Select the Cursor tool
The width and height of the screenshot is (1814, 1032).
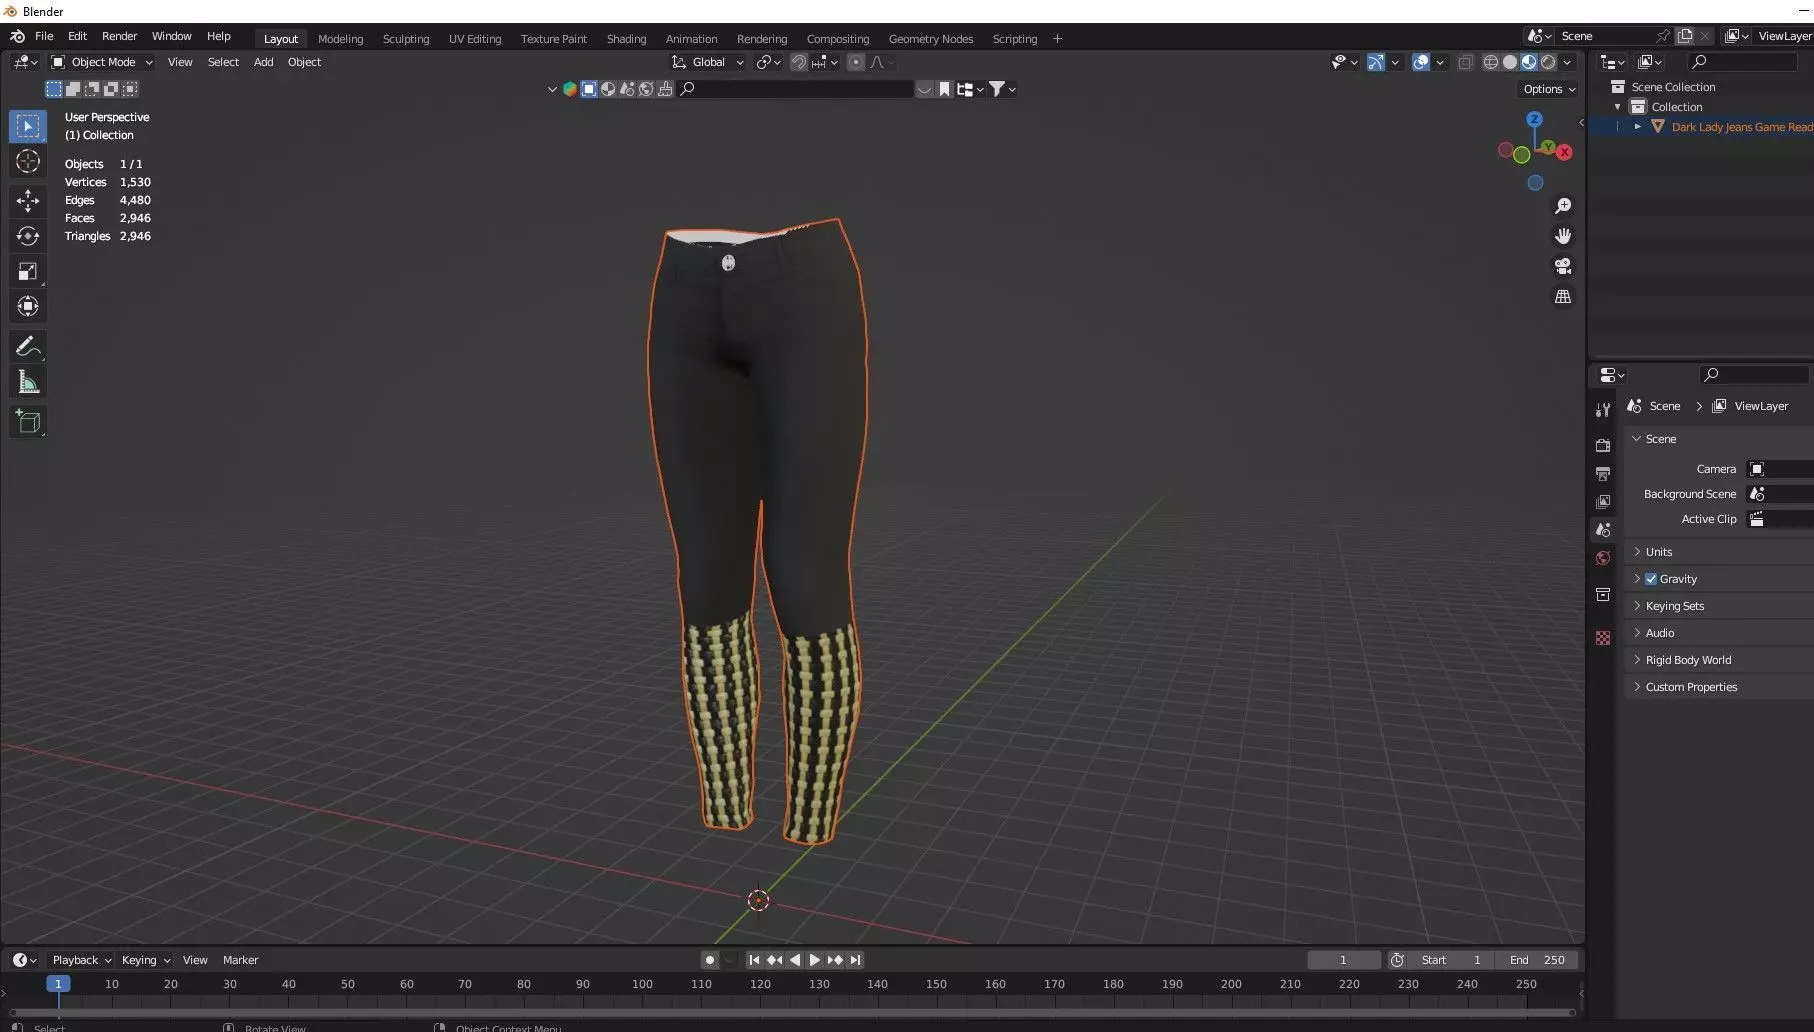click(28, 162)
